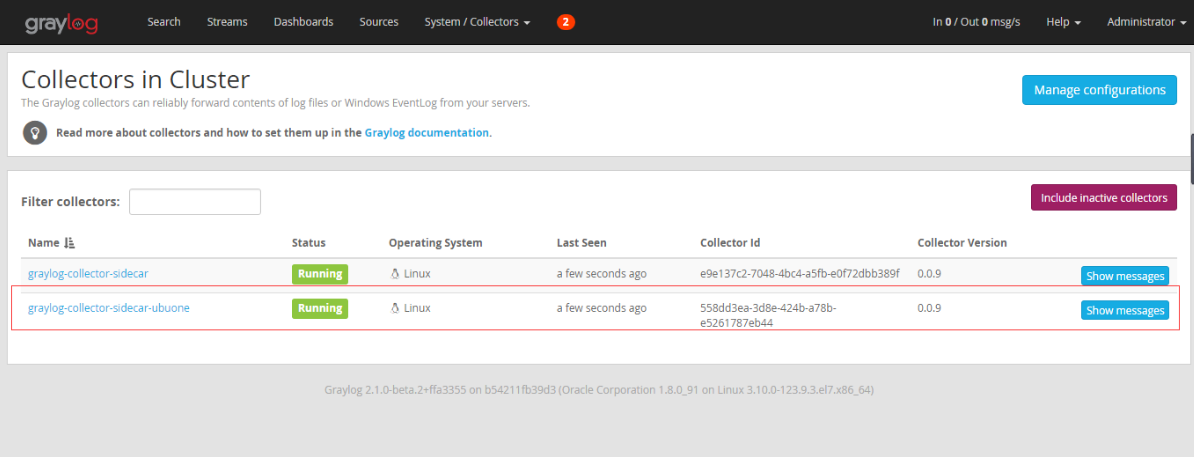Select collector id starting 558dd3ea-3d8e
Screen dimensions: 1194x457
(768, 315)
